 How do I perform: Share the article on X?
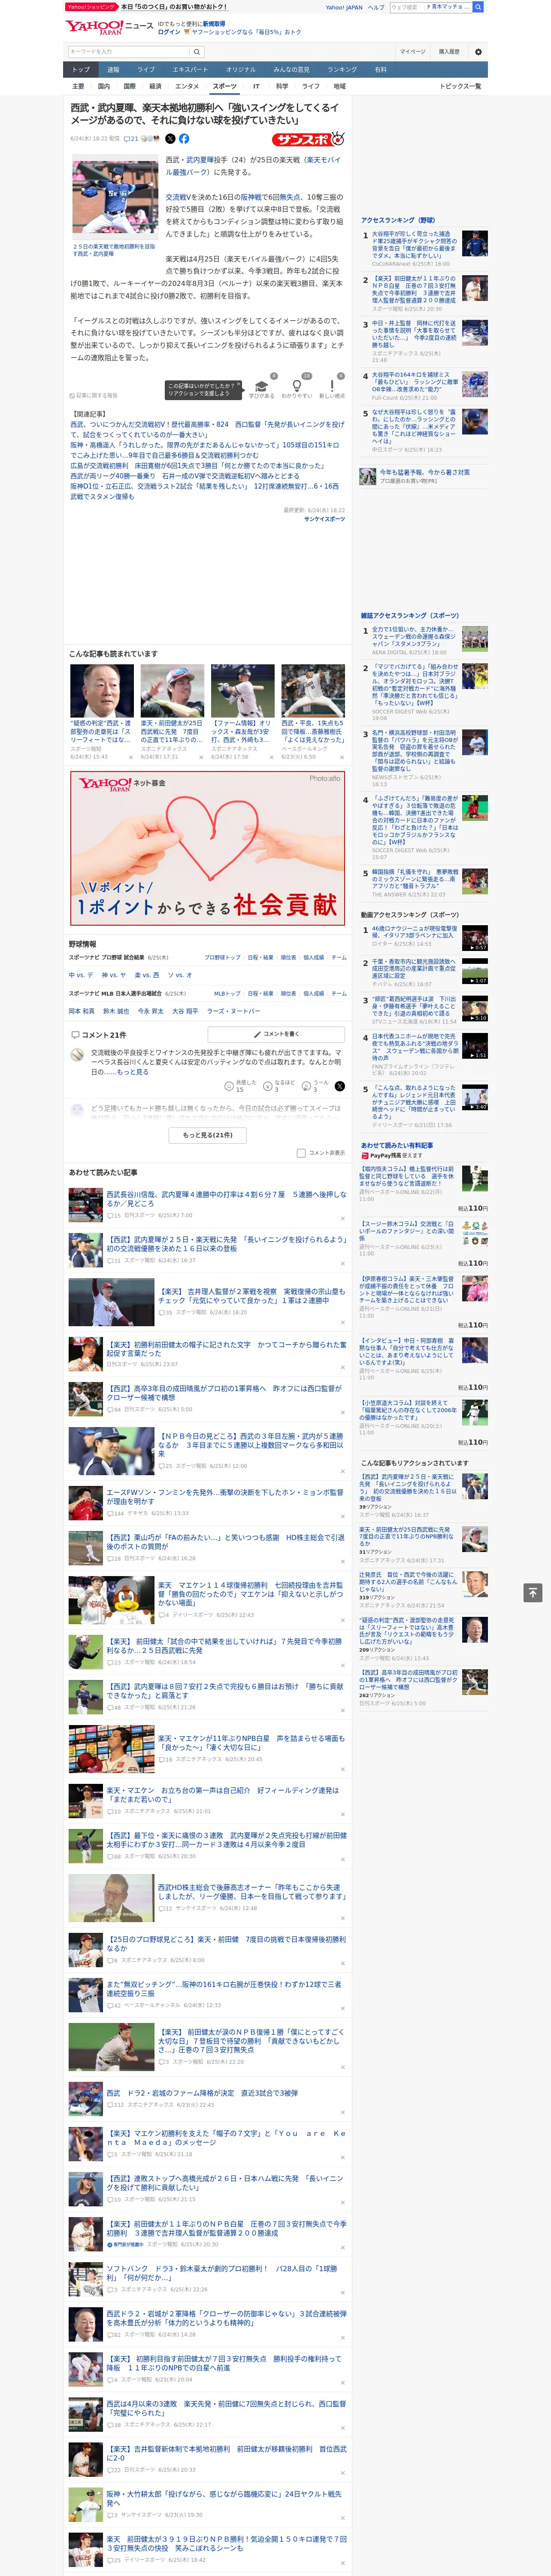pos(170,139)
